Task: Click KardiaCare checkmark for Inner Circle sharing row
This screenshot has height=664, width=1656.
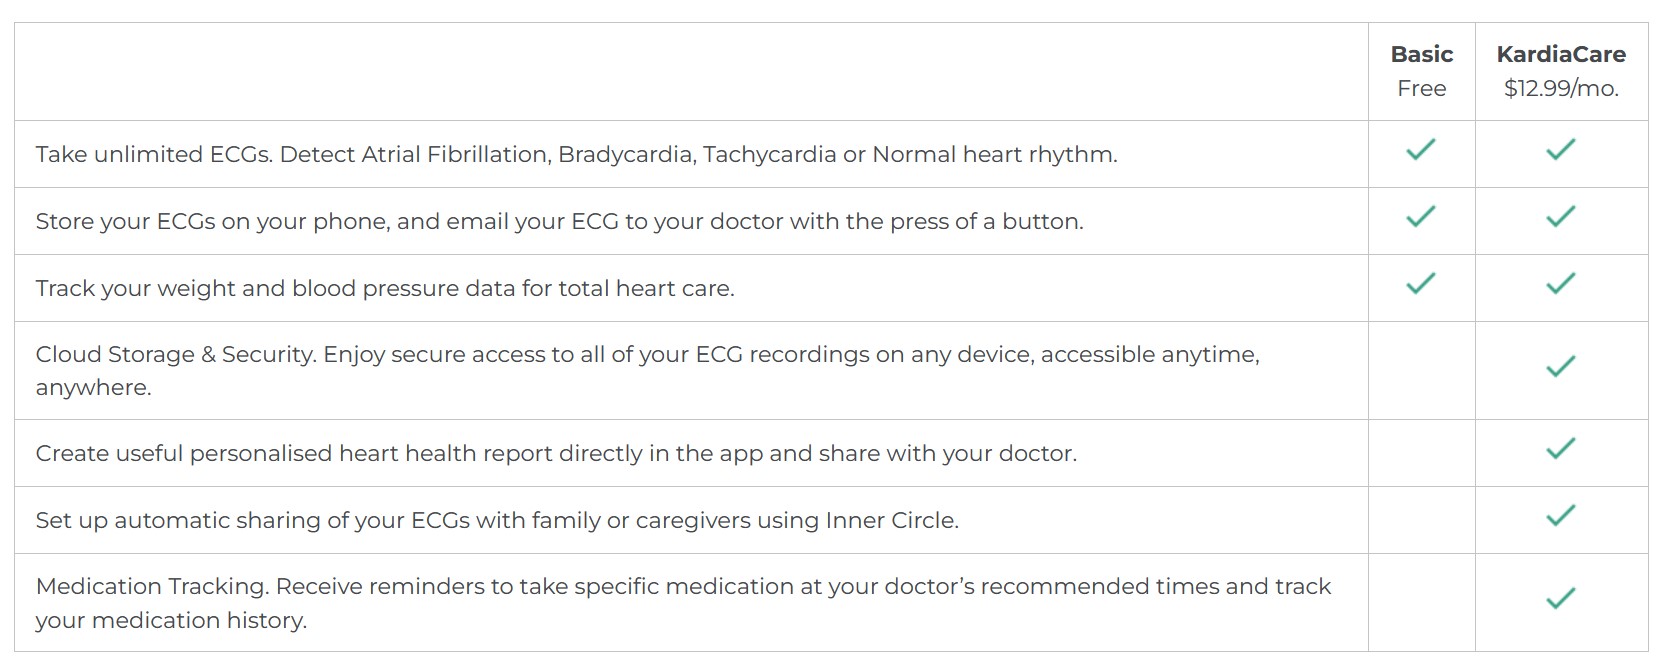Action: (1560, 516)
